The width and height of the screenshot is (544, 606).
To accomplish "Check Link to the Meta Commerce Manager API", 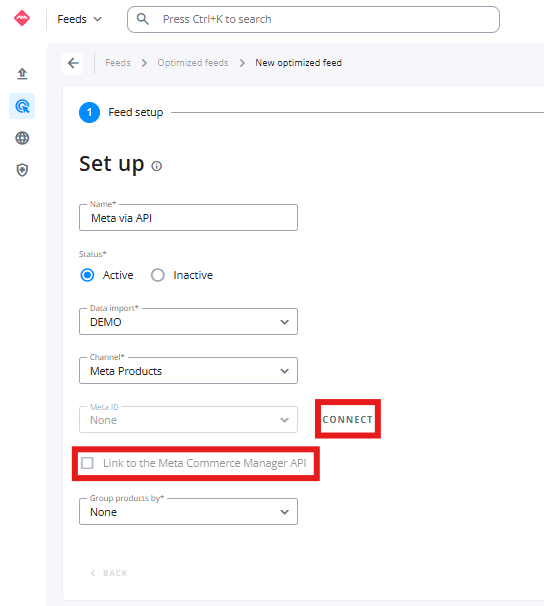I will [x=87, y=463].
